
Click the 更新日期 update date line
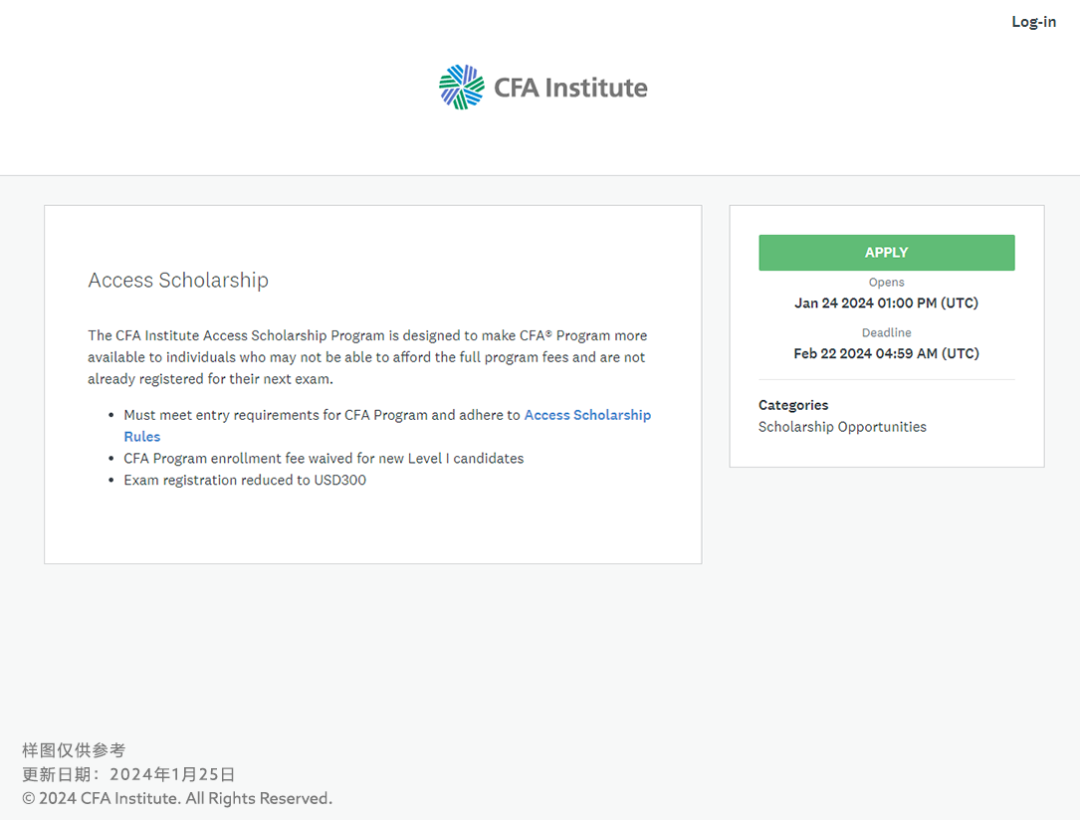tap(129, 774)
